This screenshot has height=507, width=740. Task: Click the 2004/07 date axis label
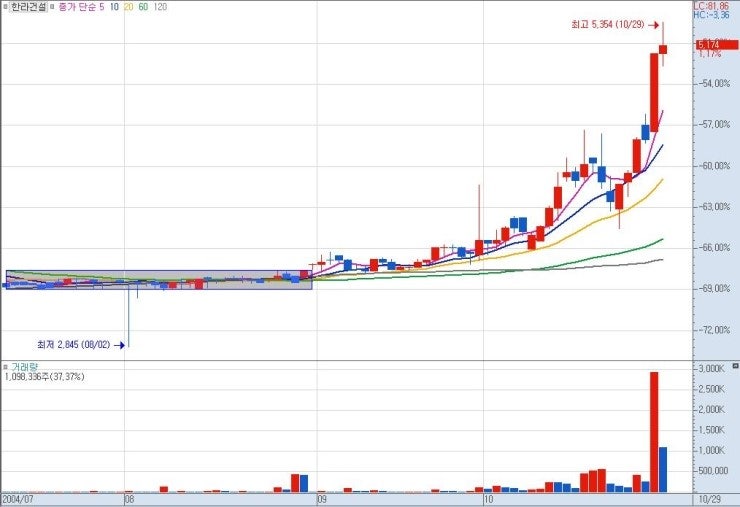pos(20,497)
